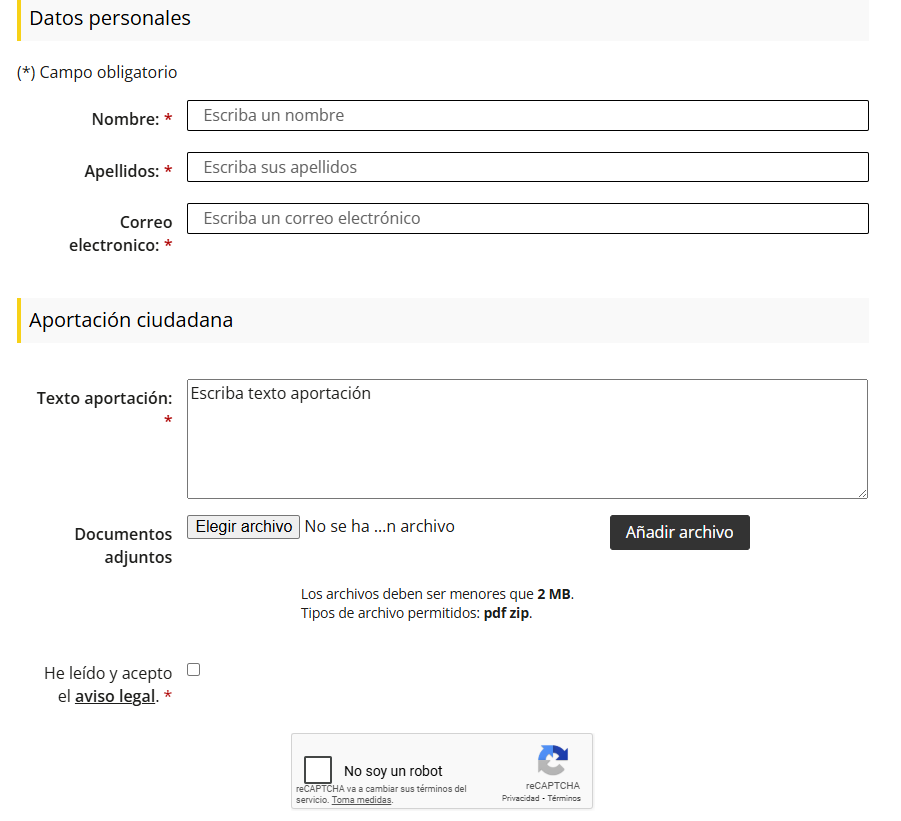
Task: Open the reCAPTCHA Términos link
Action: [x=564, y=799]
